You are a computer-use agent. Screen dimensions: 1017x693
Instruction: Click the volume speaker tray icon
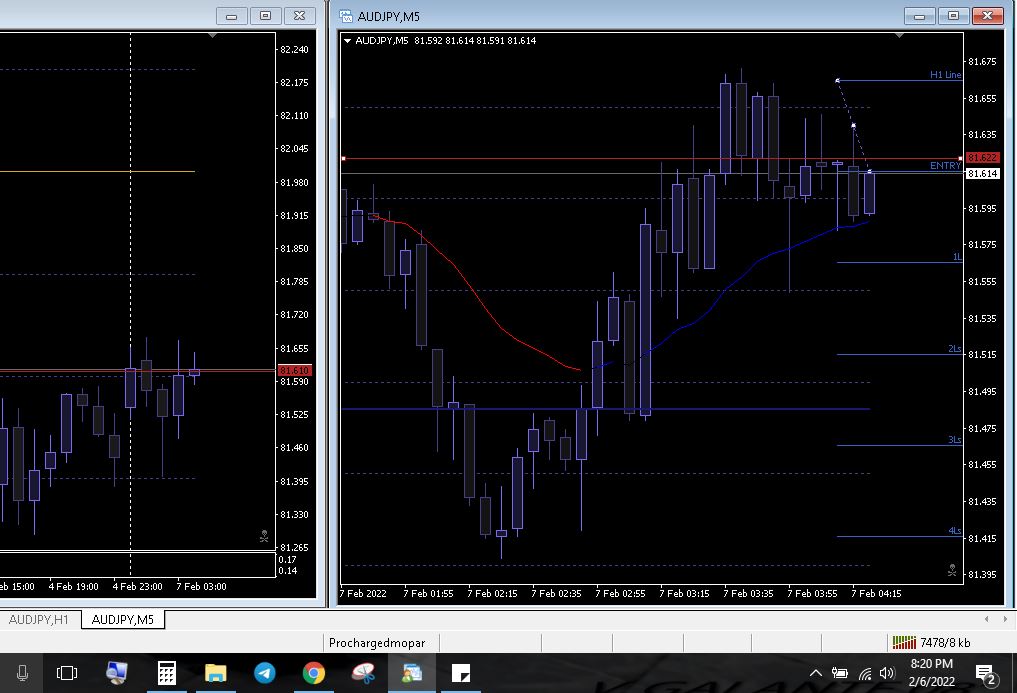click(886, 673)
